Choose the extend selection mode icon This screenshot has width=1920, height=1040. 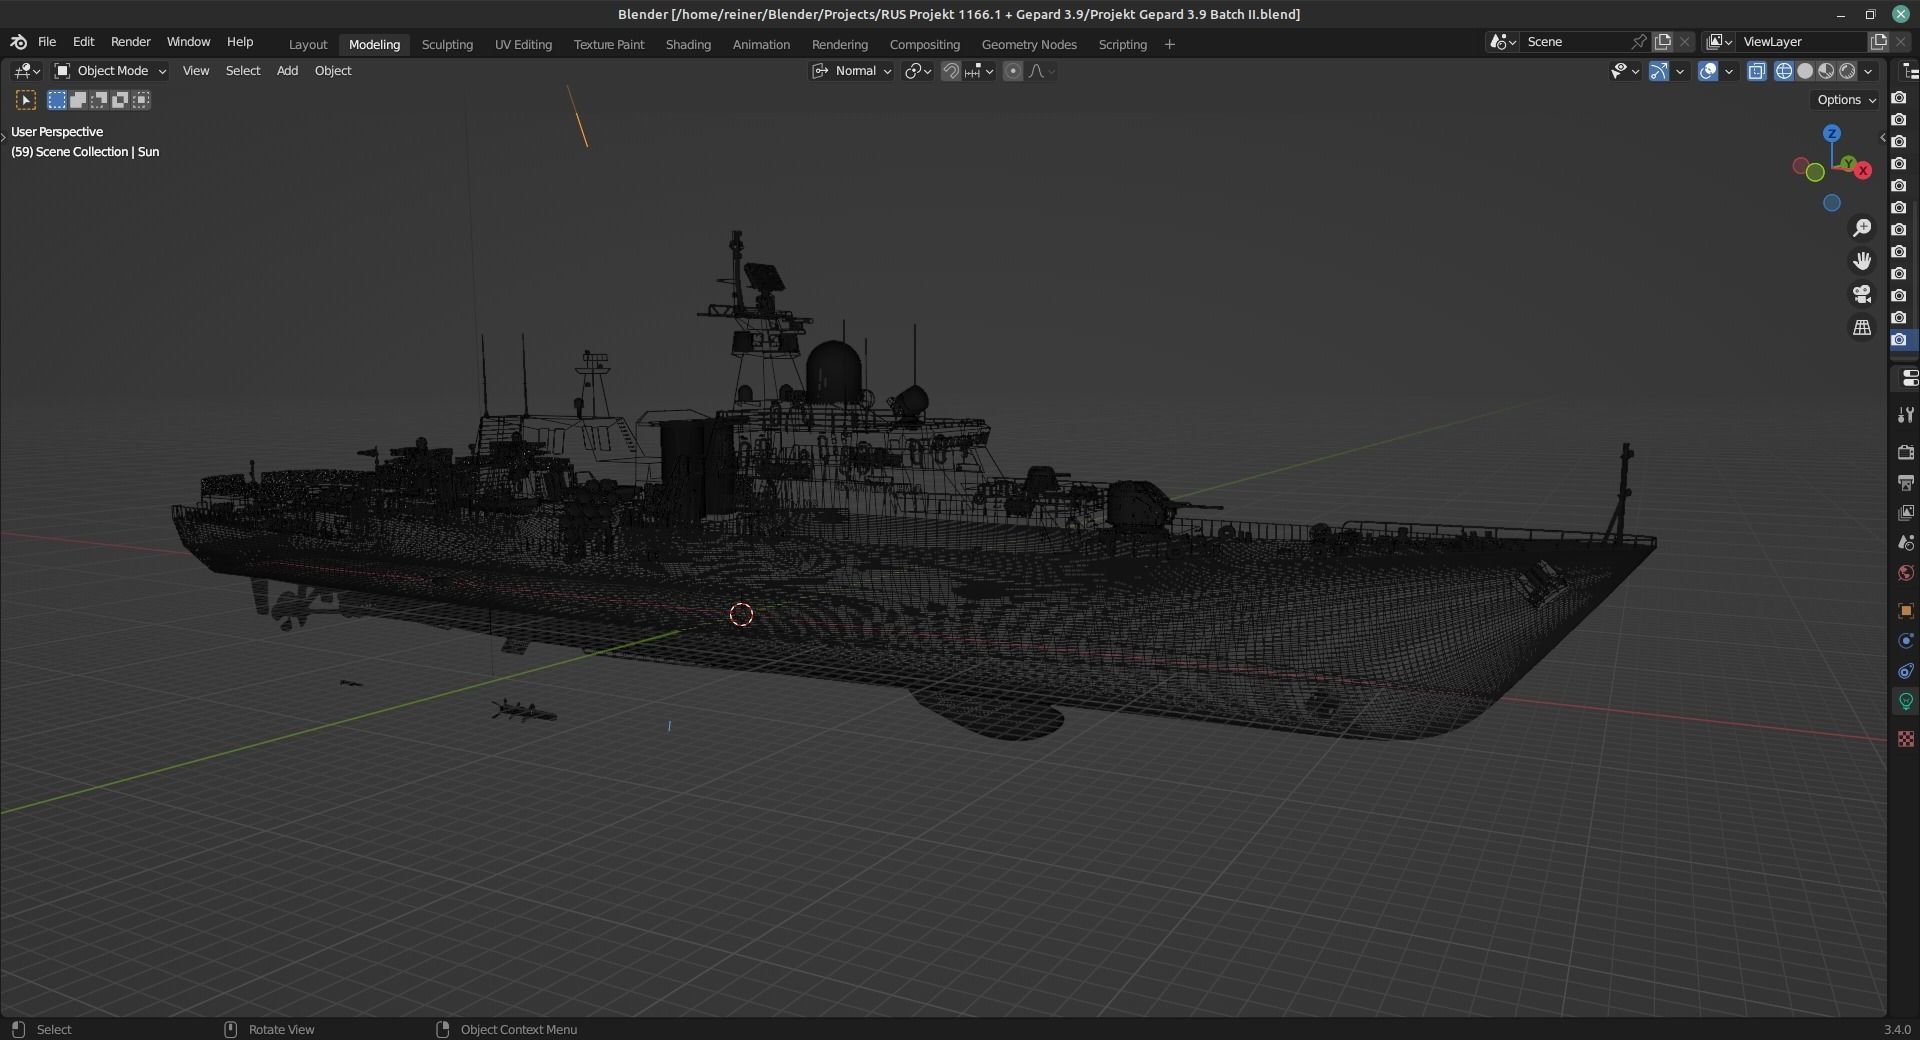click(78, 100)
